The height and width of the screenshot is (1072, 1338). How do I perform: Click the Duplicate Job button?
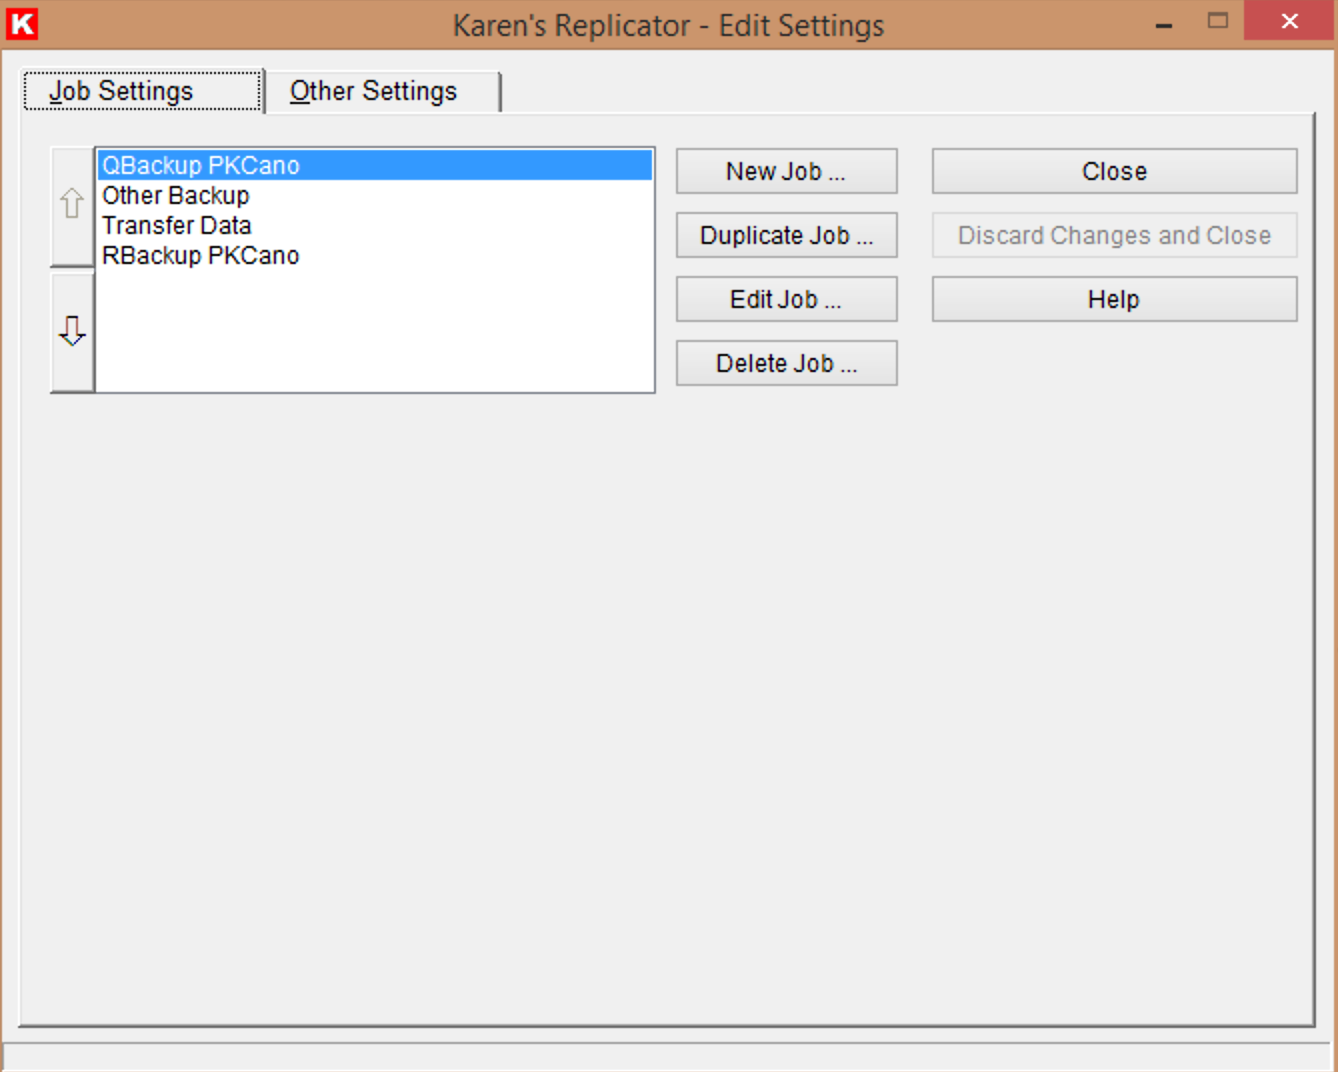[787, 235]
